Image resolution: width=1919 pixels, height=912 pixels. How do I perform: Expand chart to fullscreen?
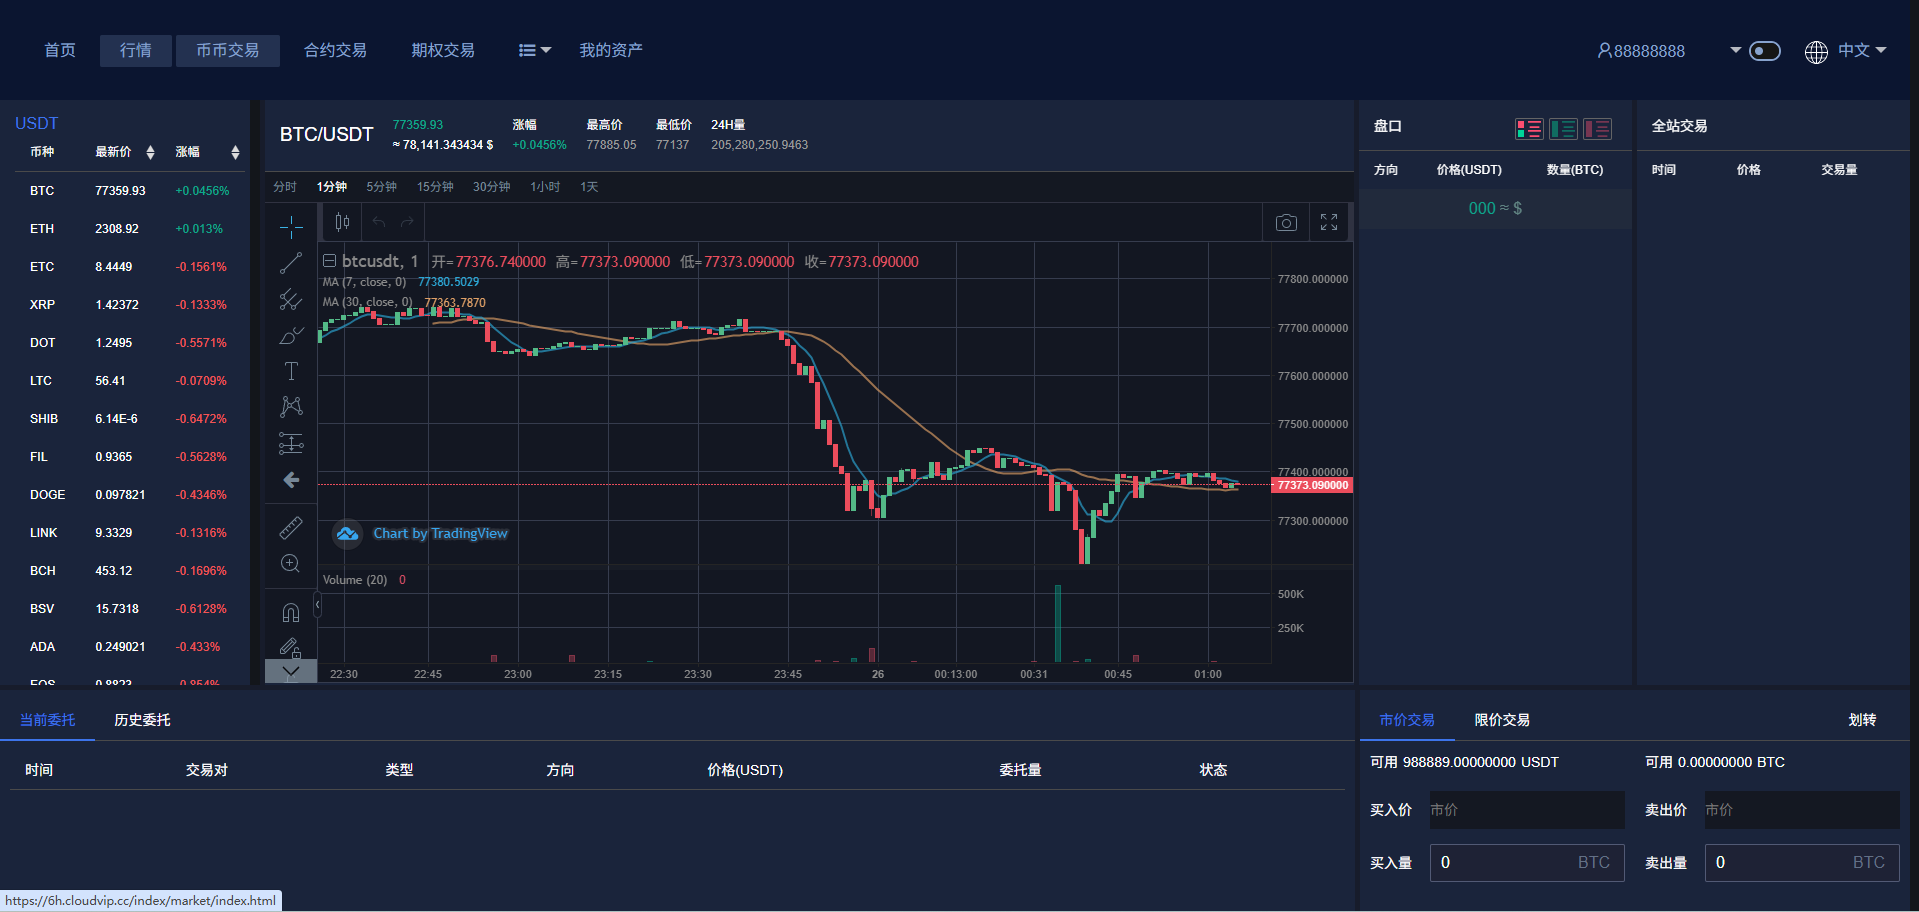[x=1328, y=222]
